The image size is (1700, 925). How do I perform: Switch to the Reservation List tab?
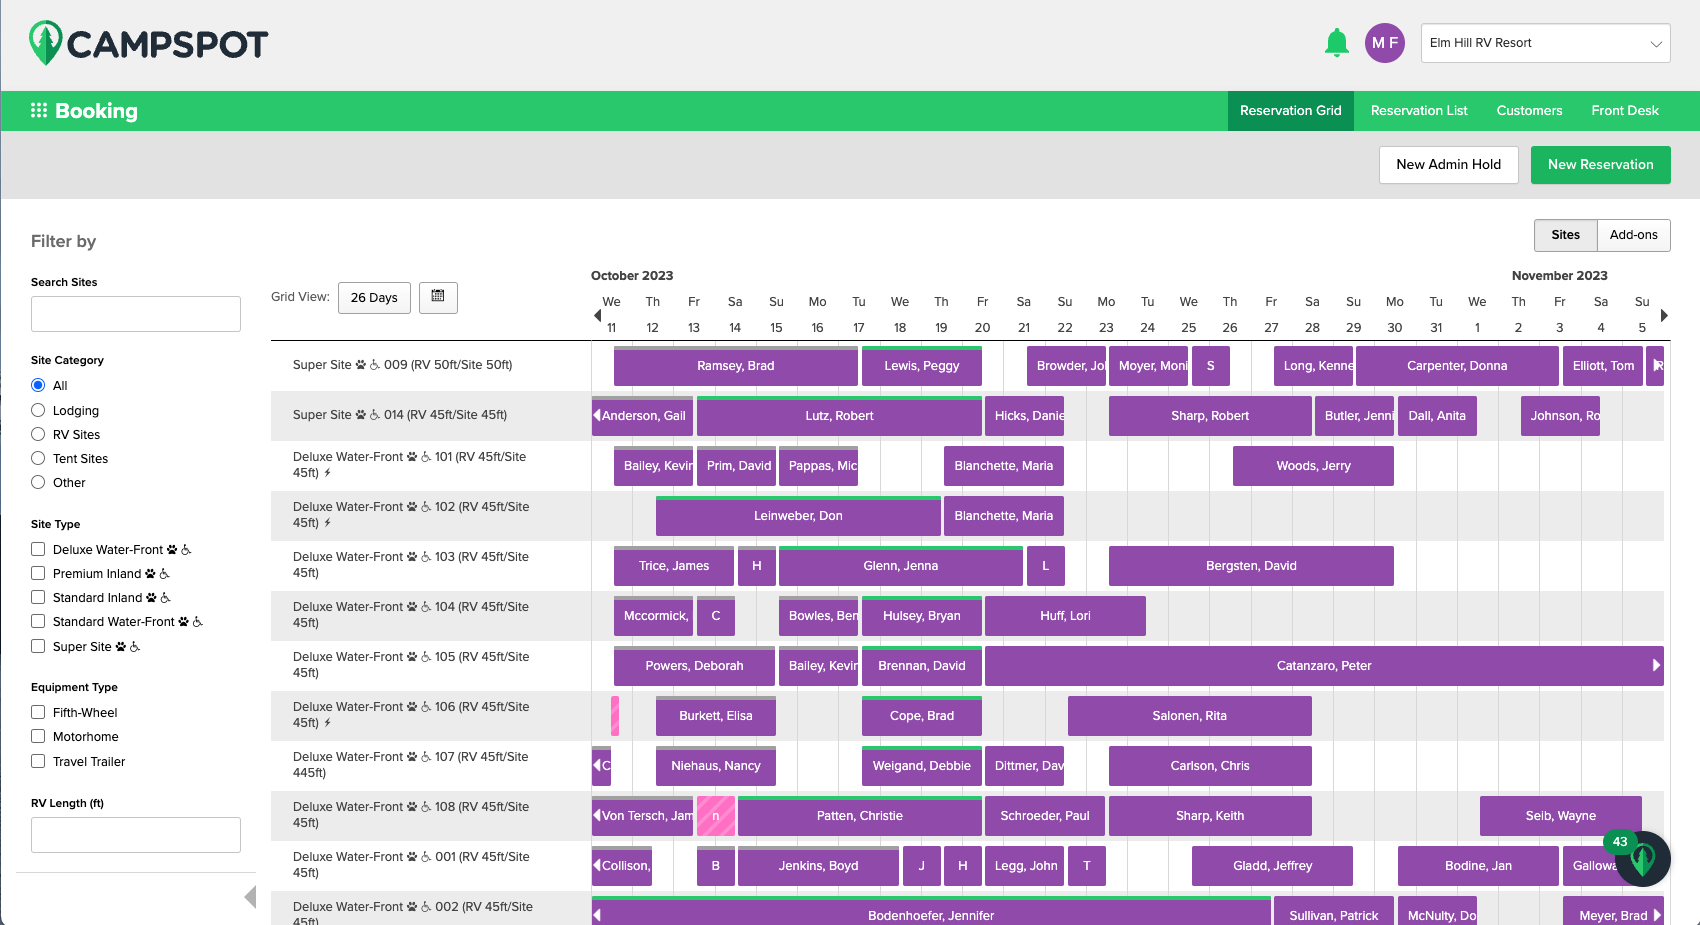[1419, 110]
